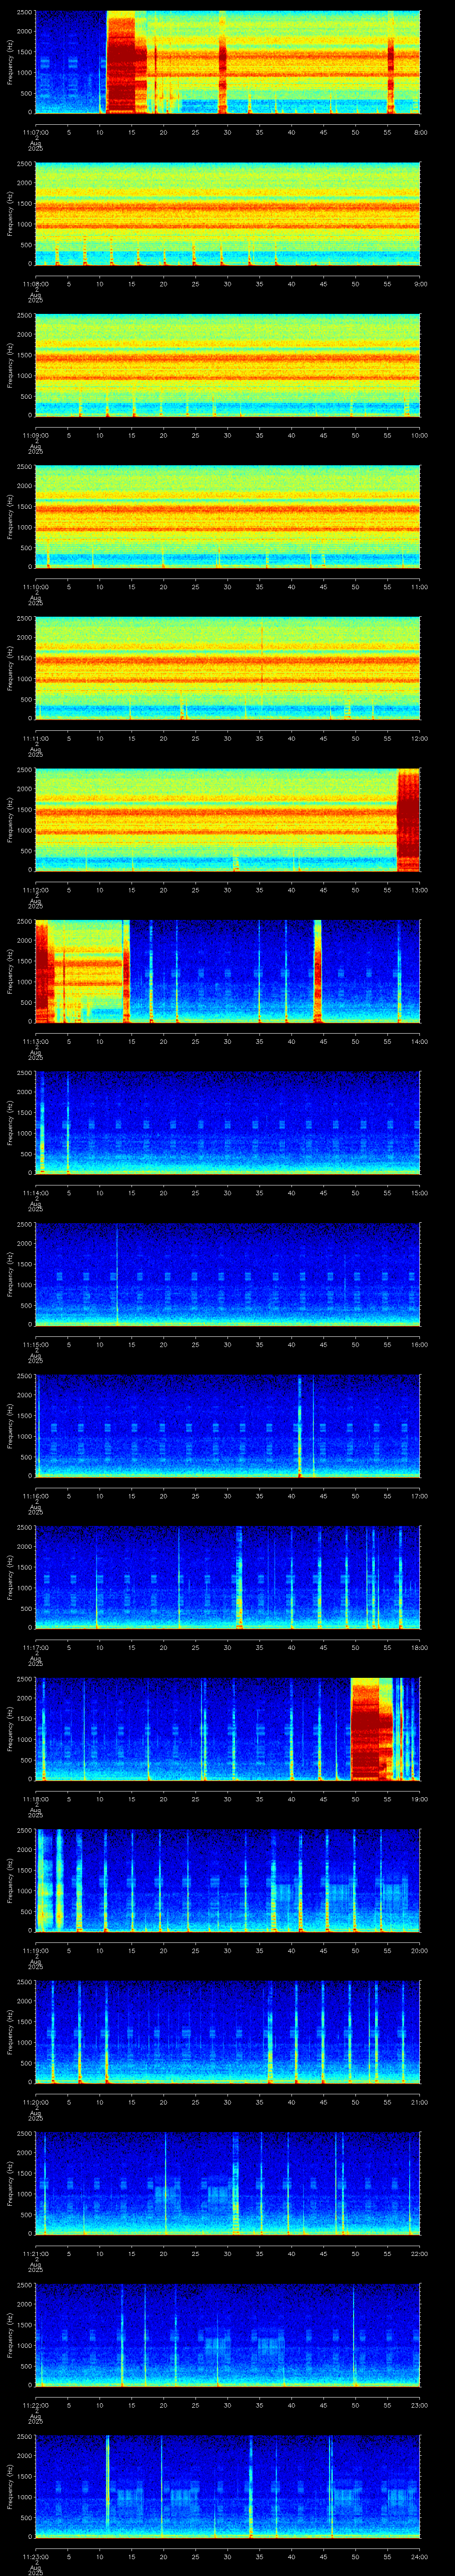455x2576 pixels.
Task: Open the spectrogram row beginning 11:09:00
Action: coord(228,365)
